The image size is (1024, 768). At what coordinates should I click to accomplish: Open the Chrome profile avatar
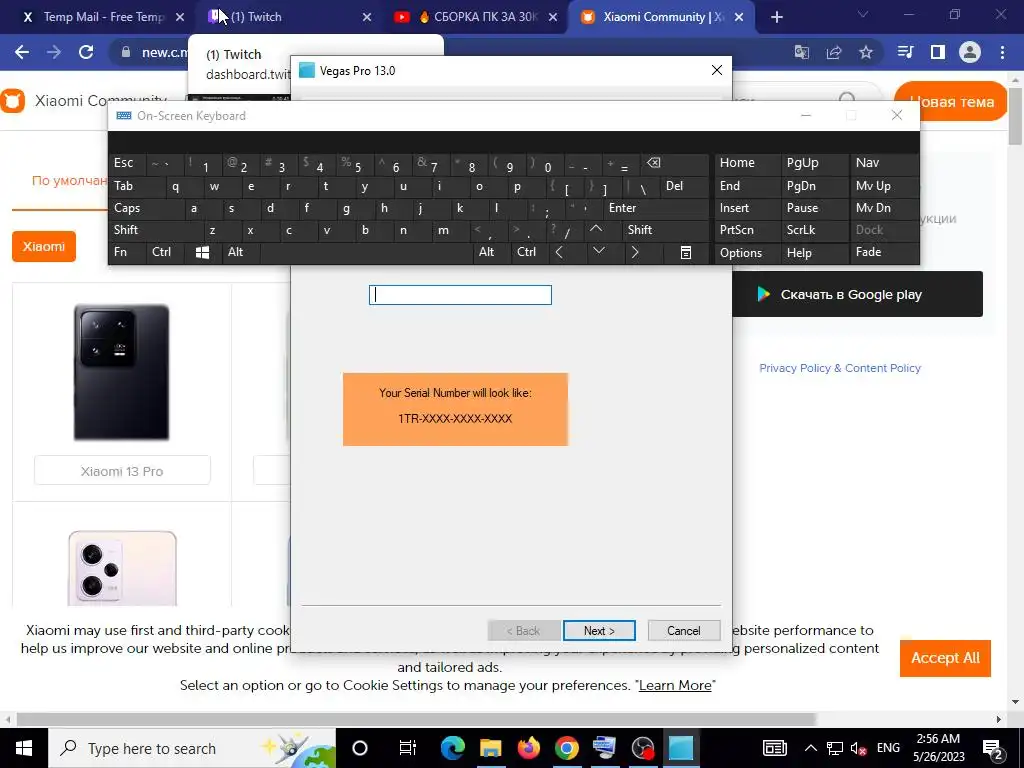970,52
